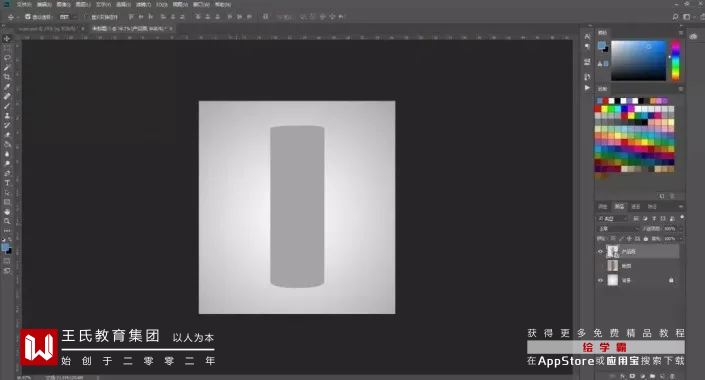Open workspace switcher in options bar
705x380 pixels.
[686, 17]
